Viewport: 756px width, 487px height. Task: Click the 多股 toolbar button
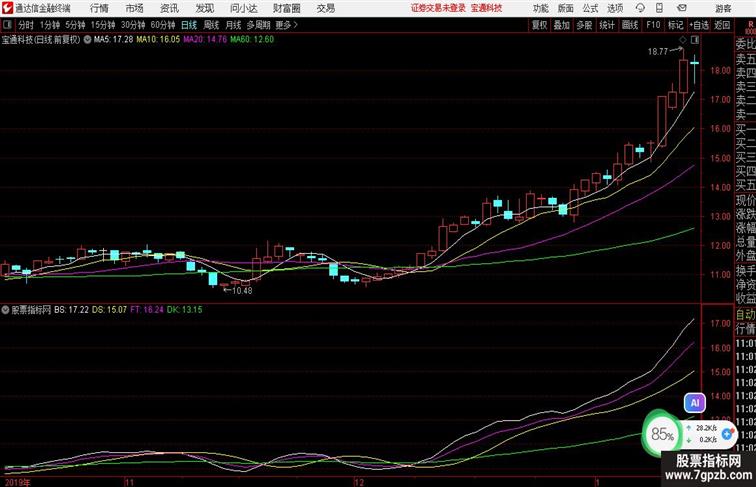tap(584, 25)
